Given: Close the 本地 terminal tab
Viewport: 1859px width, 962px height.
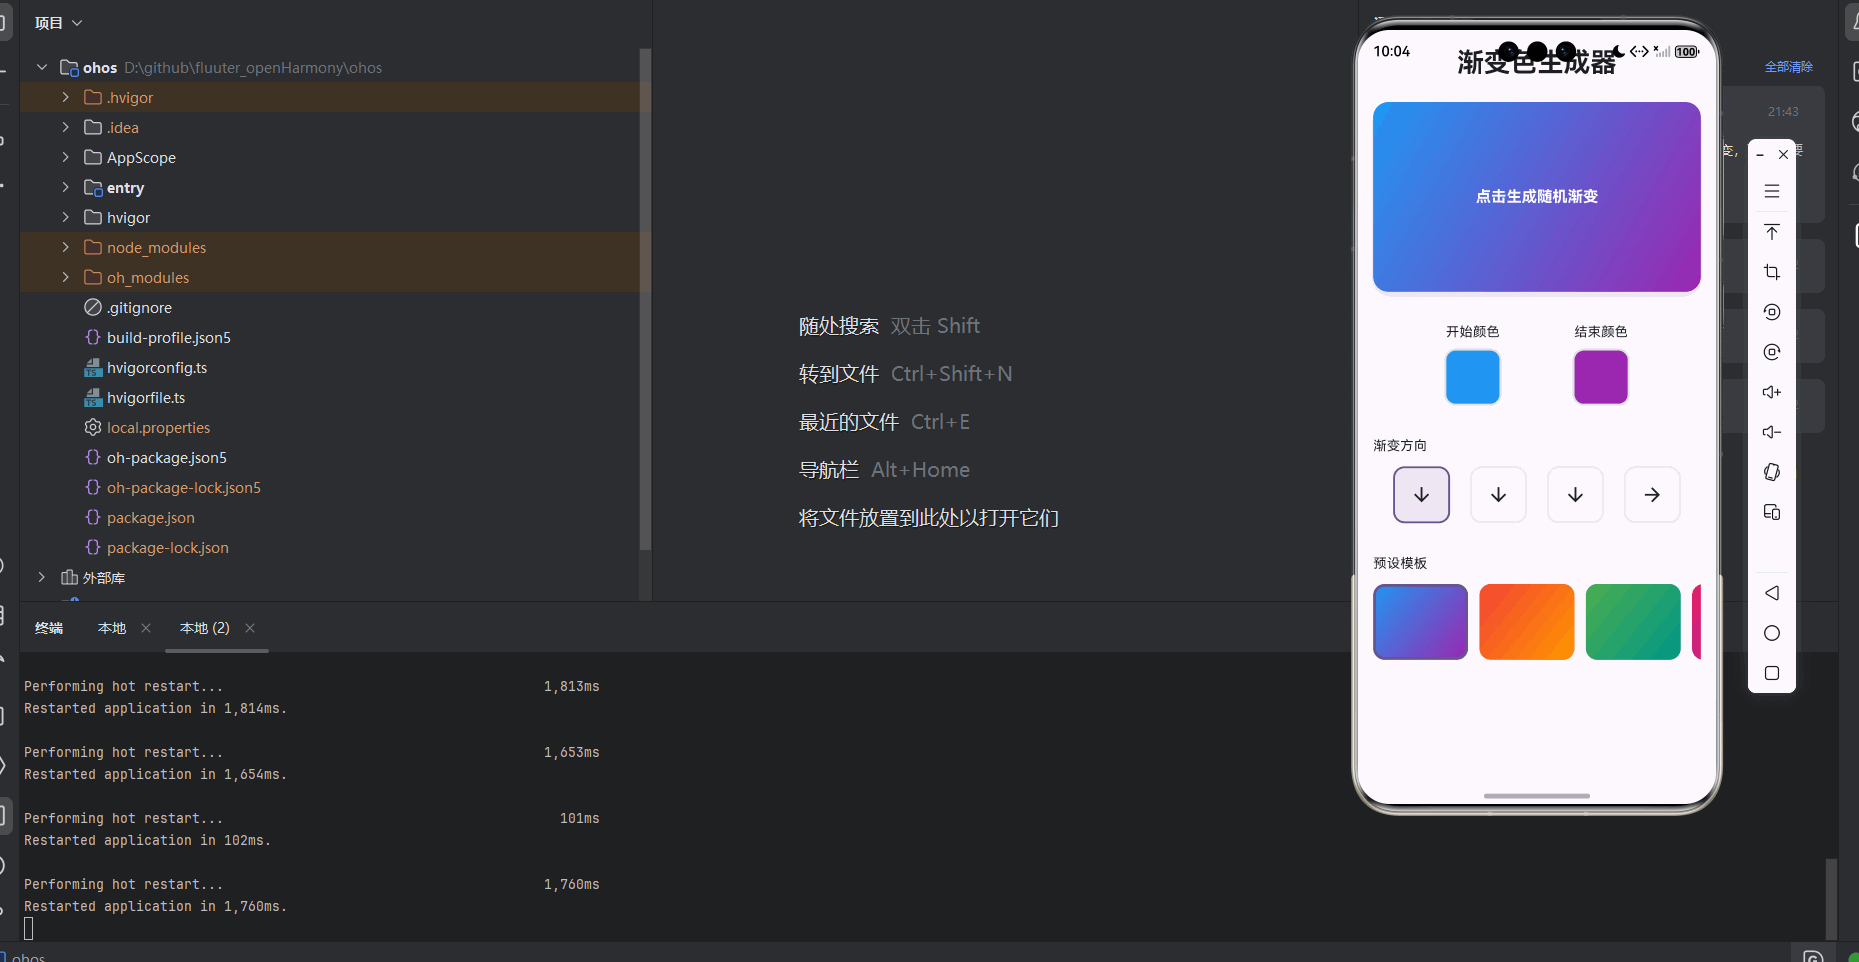Looking at the screenshot, I should pyautogui.click(x=146, y=628).
